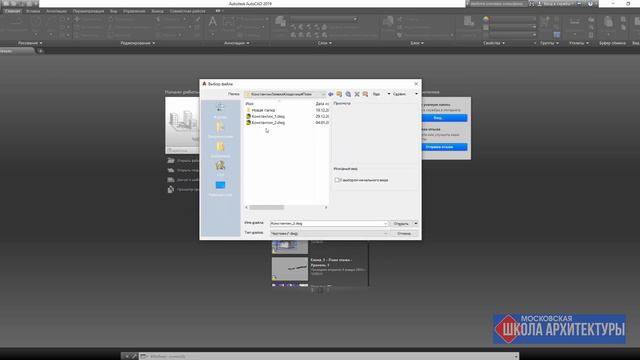Expand the Имя файла history dropdown
The width and height of the screenshot is (640, 360).
click(385, 224)
